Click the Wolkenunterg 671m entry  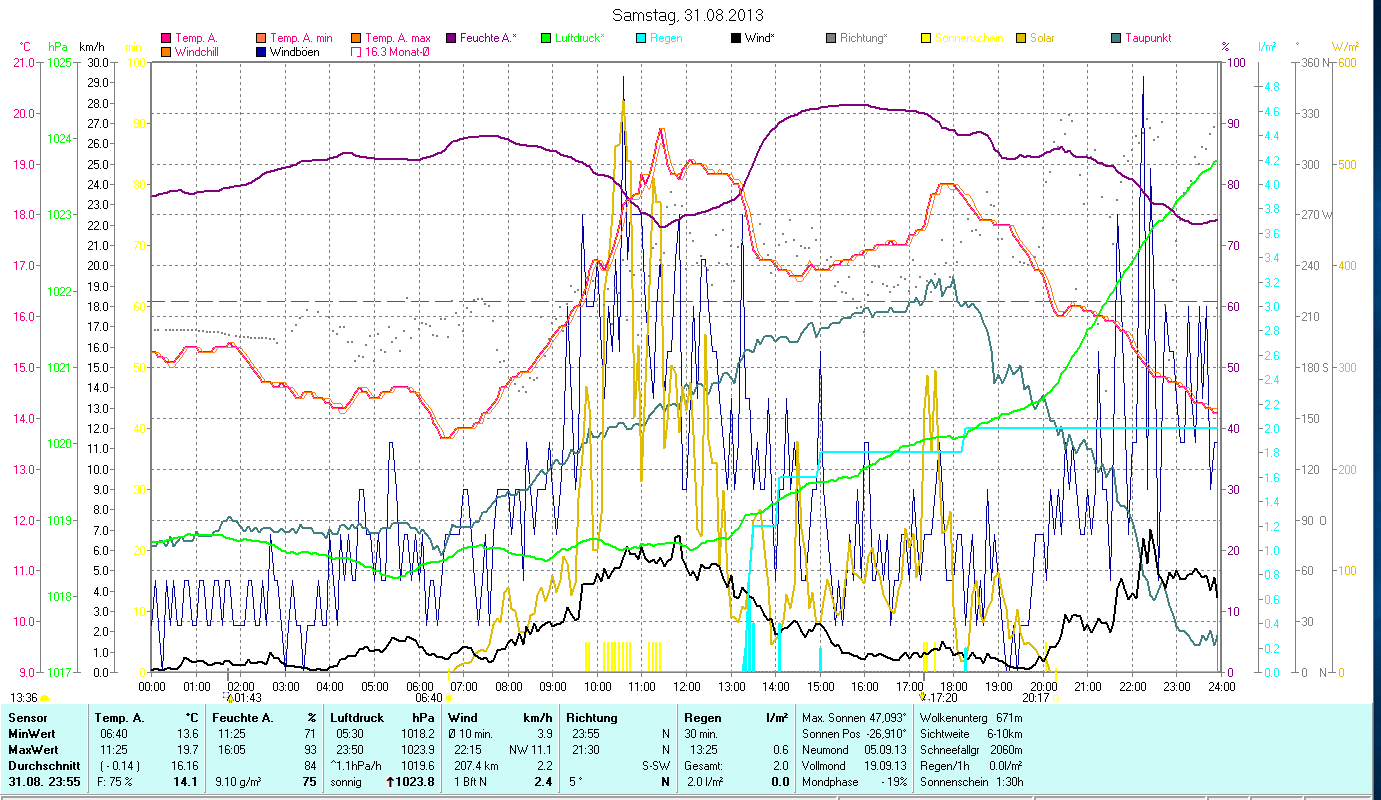971,718
